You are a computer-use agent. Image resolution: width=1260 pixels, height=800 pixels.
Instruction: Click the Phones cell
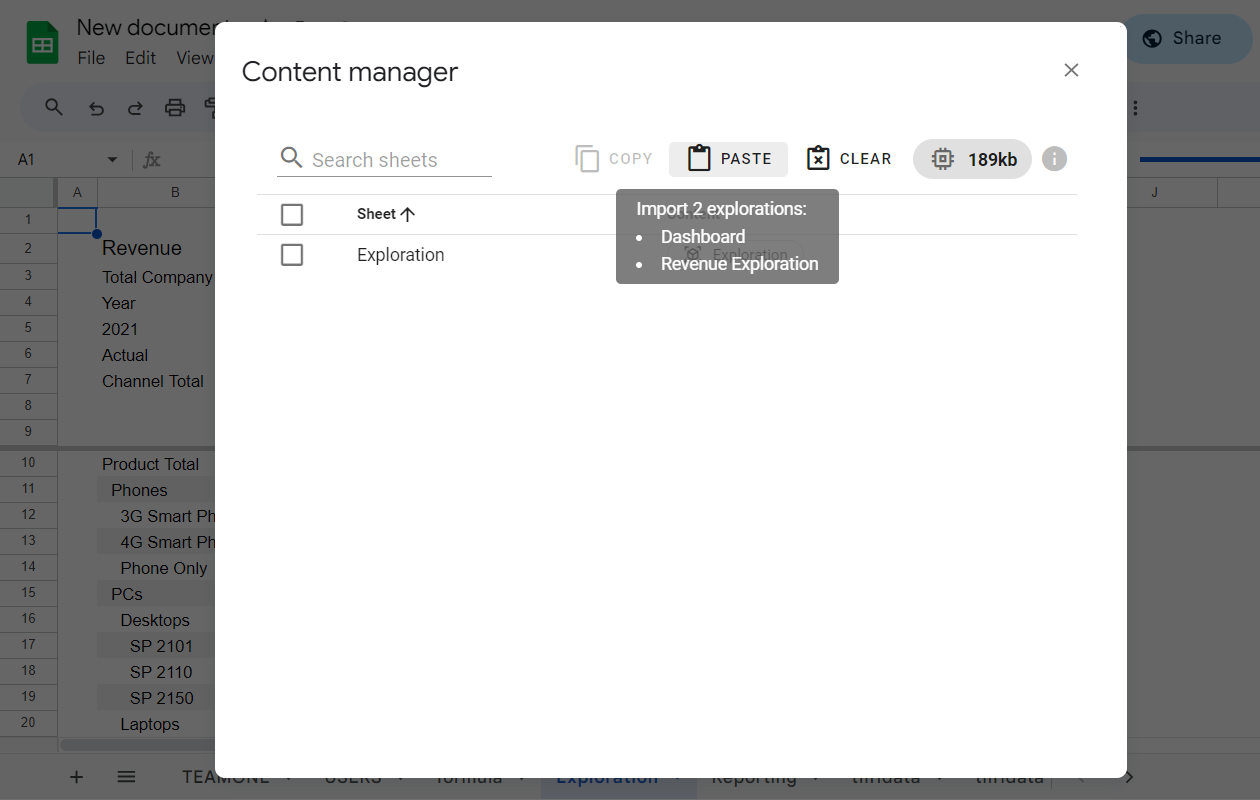[139, 490]
